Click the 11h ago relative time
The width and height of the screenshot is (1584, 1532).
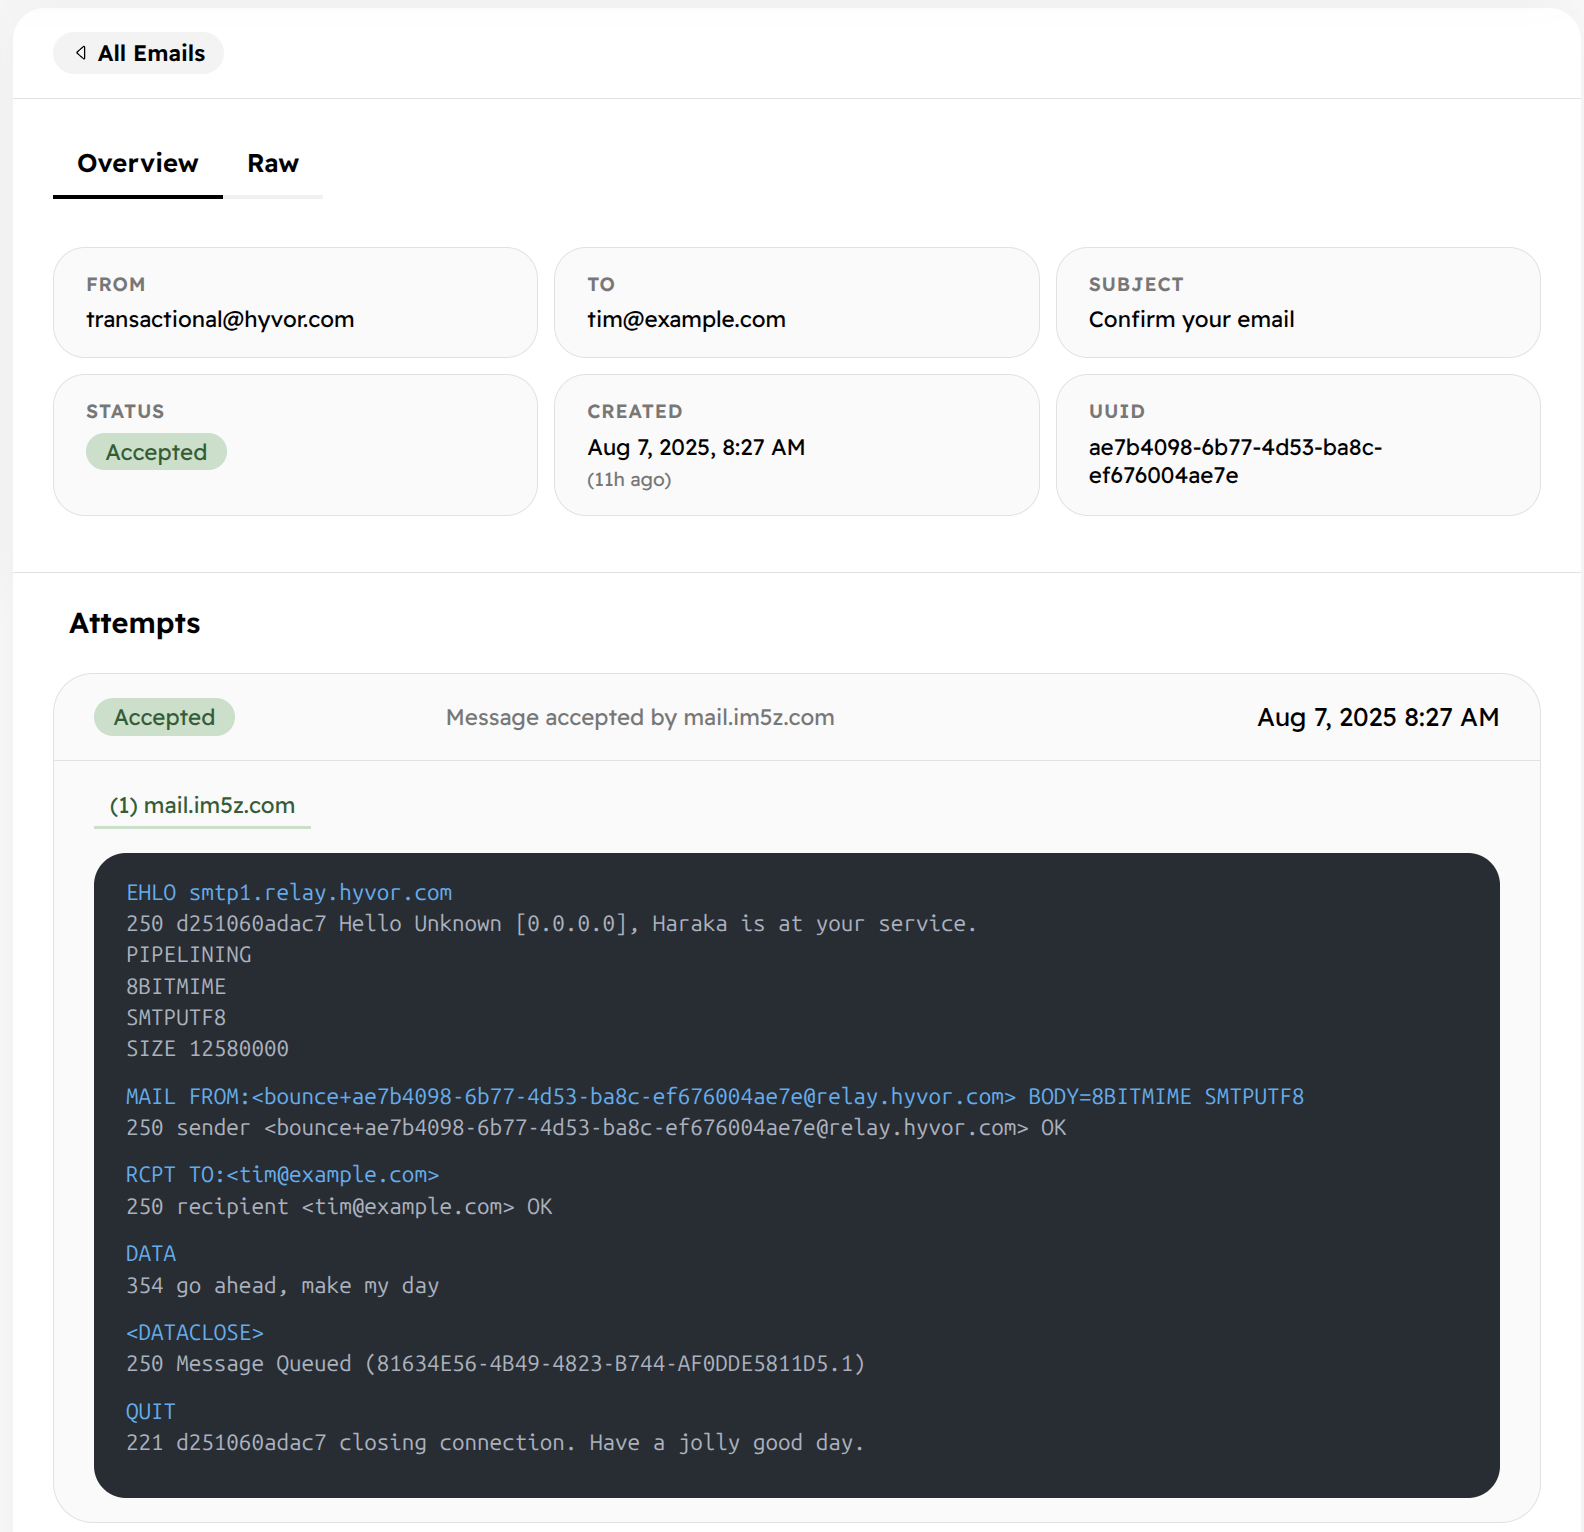point(629,480)
